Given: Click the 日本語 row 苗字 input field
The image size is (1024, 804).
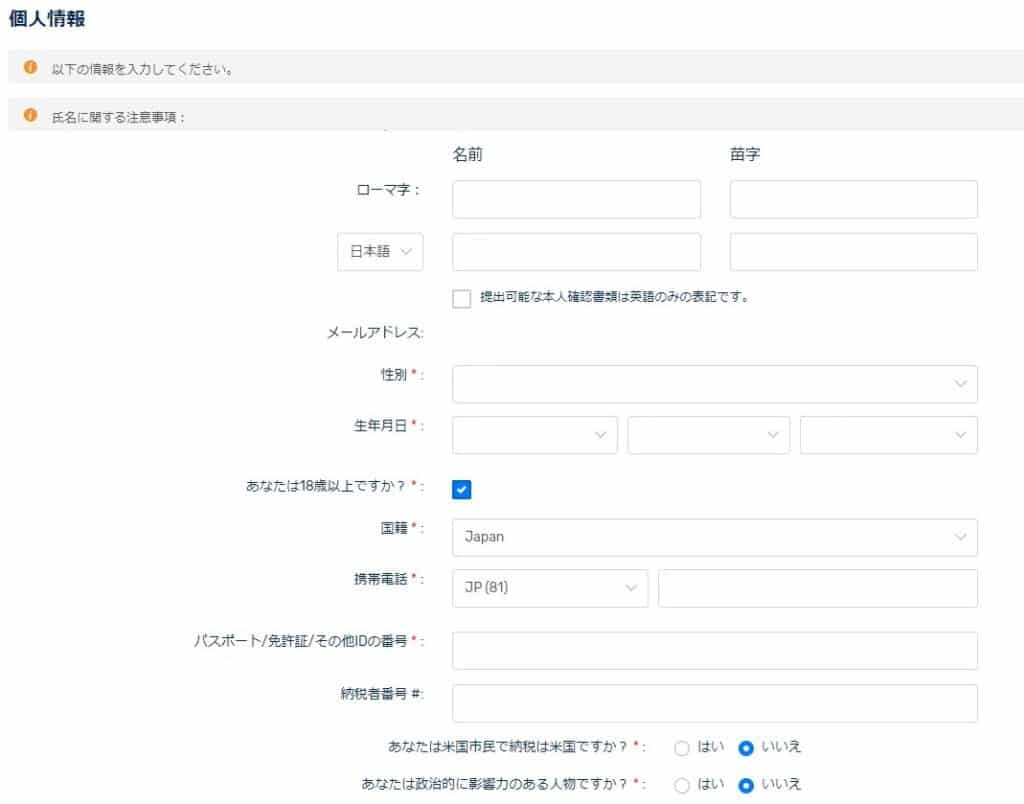Looking at the screenshot, I should click(854, 251).
